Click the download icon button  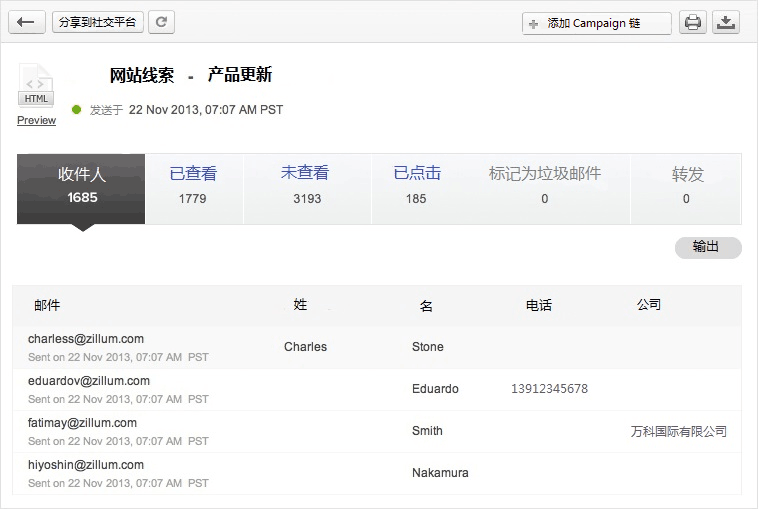pos(727,22)
